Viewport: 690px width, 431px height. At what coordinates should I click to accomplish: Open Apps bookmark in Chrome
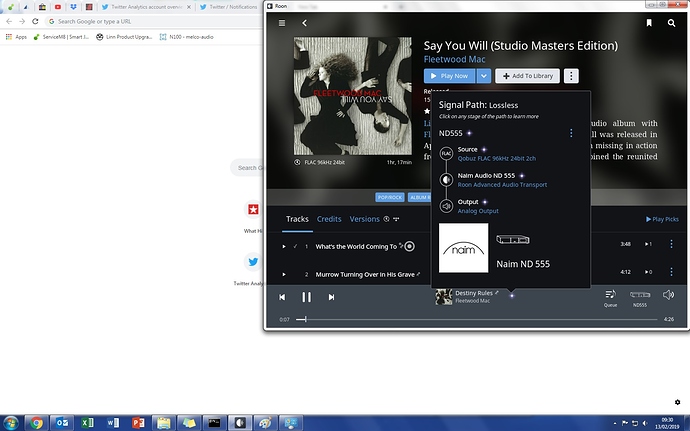(16, 37)
